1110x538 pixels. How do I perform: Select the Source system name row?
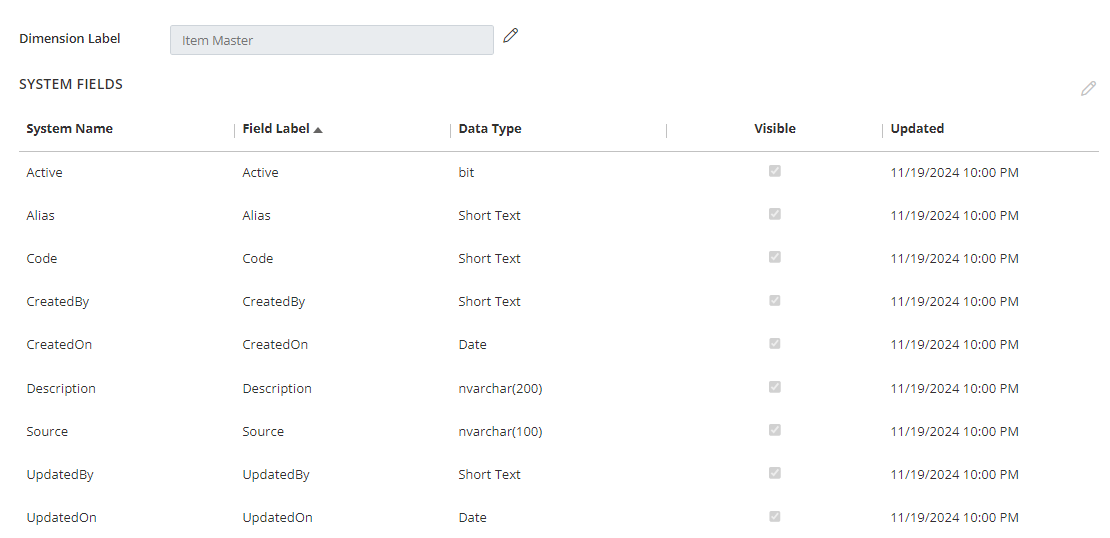pyautogui.click(x=47, y=432)
